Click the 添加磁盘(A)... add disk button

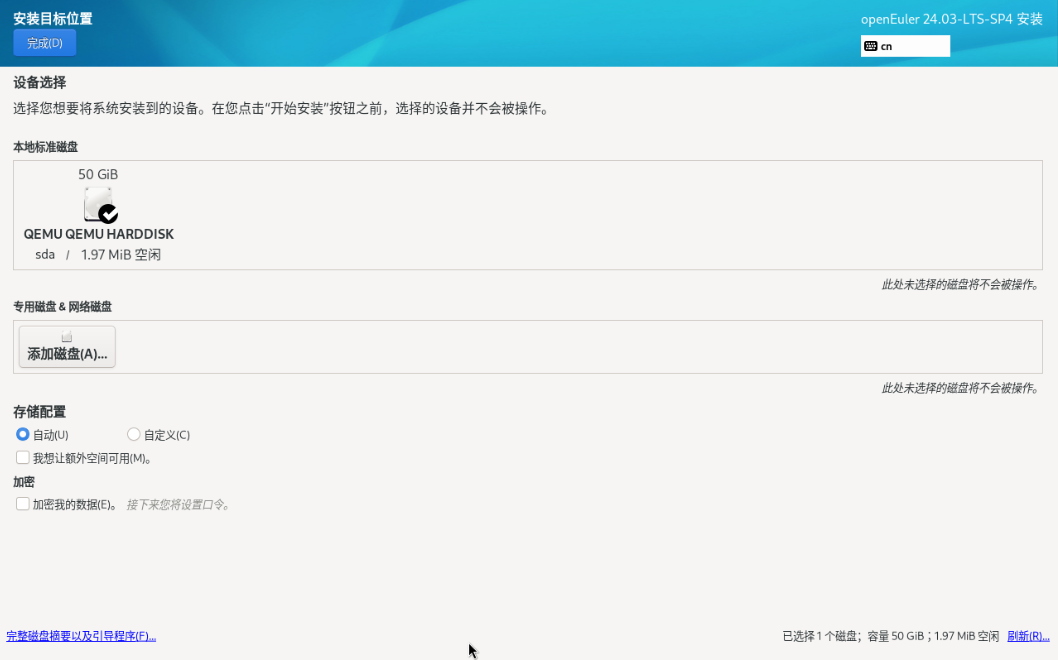pos(67,347)
